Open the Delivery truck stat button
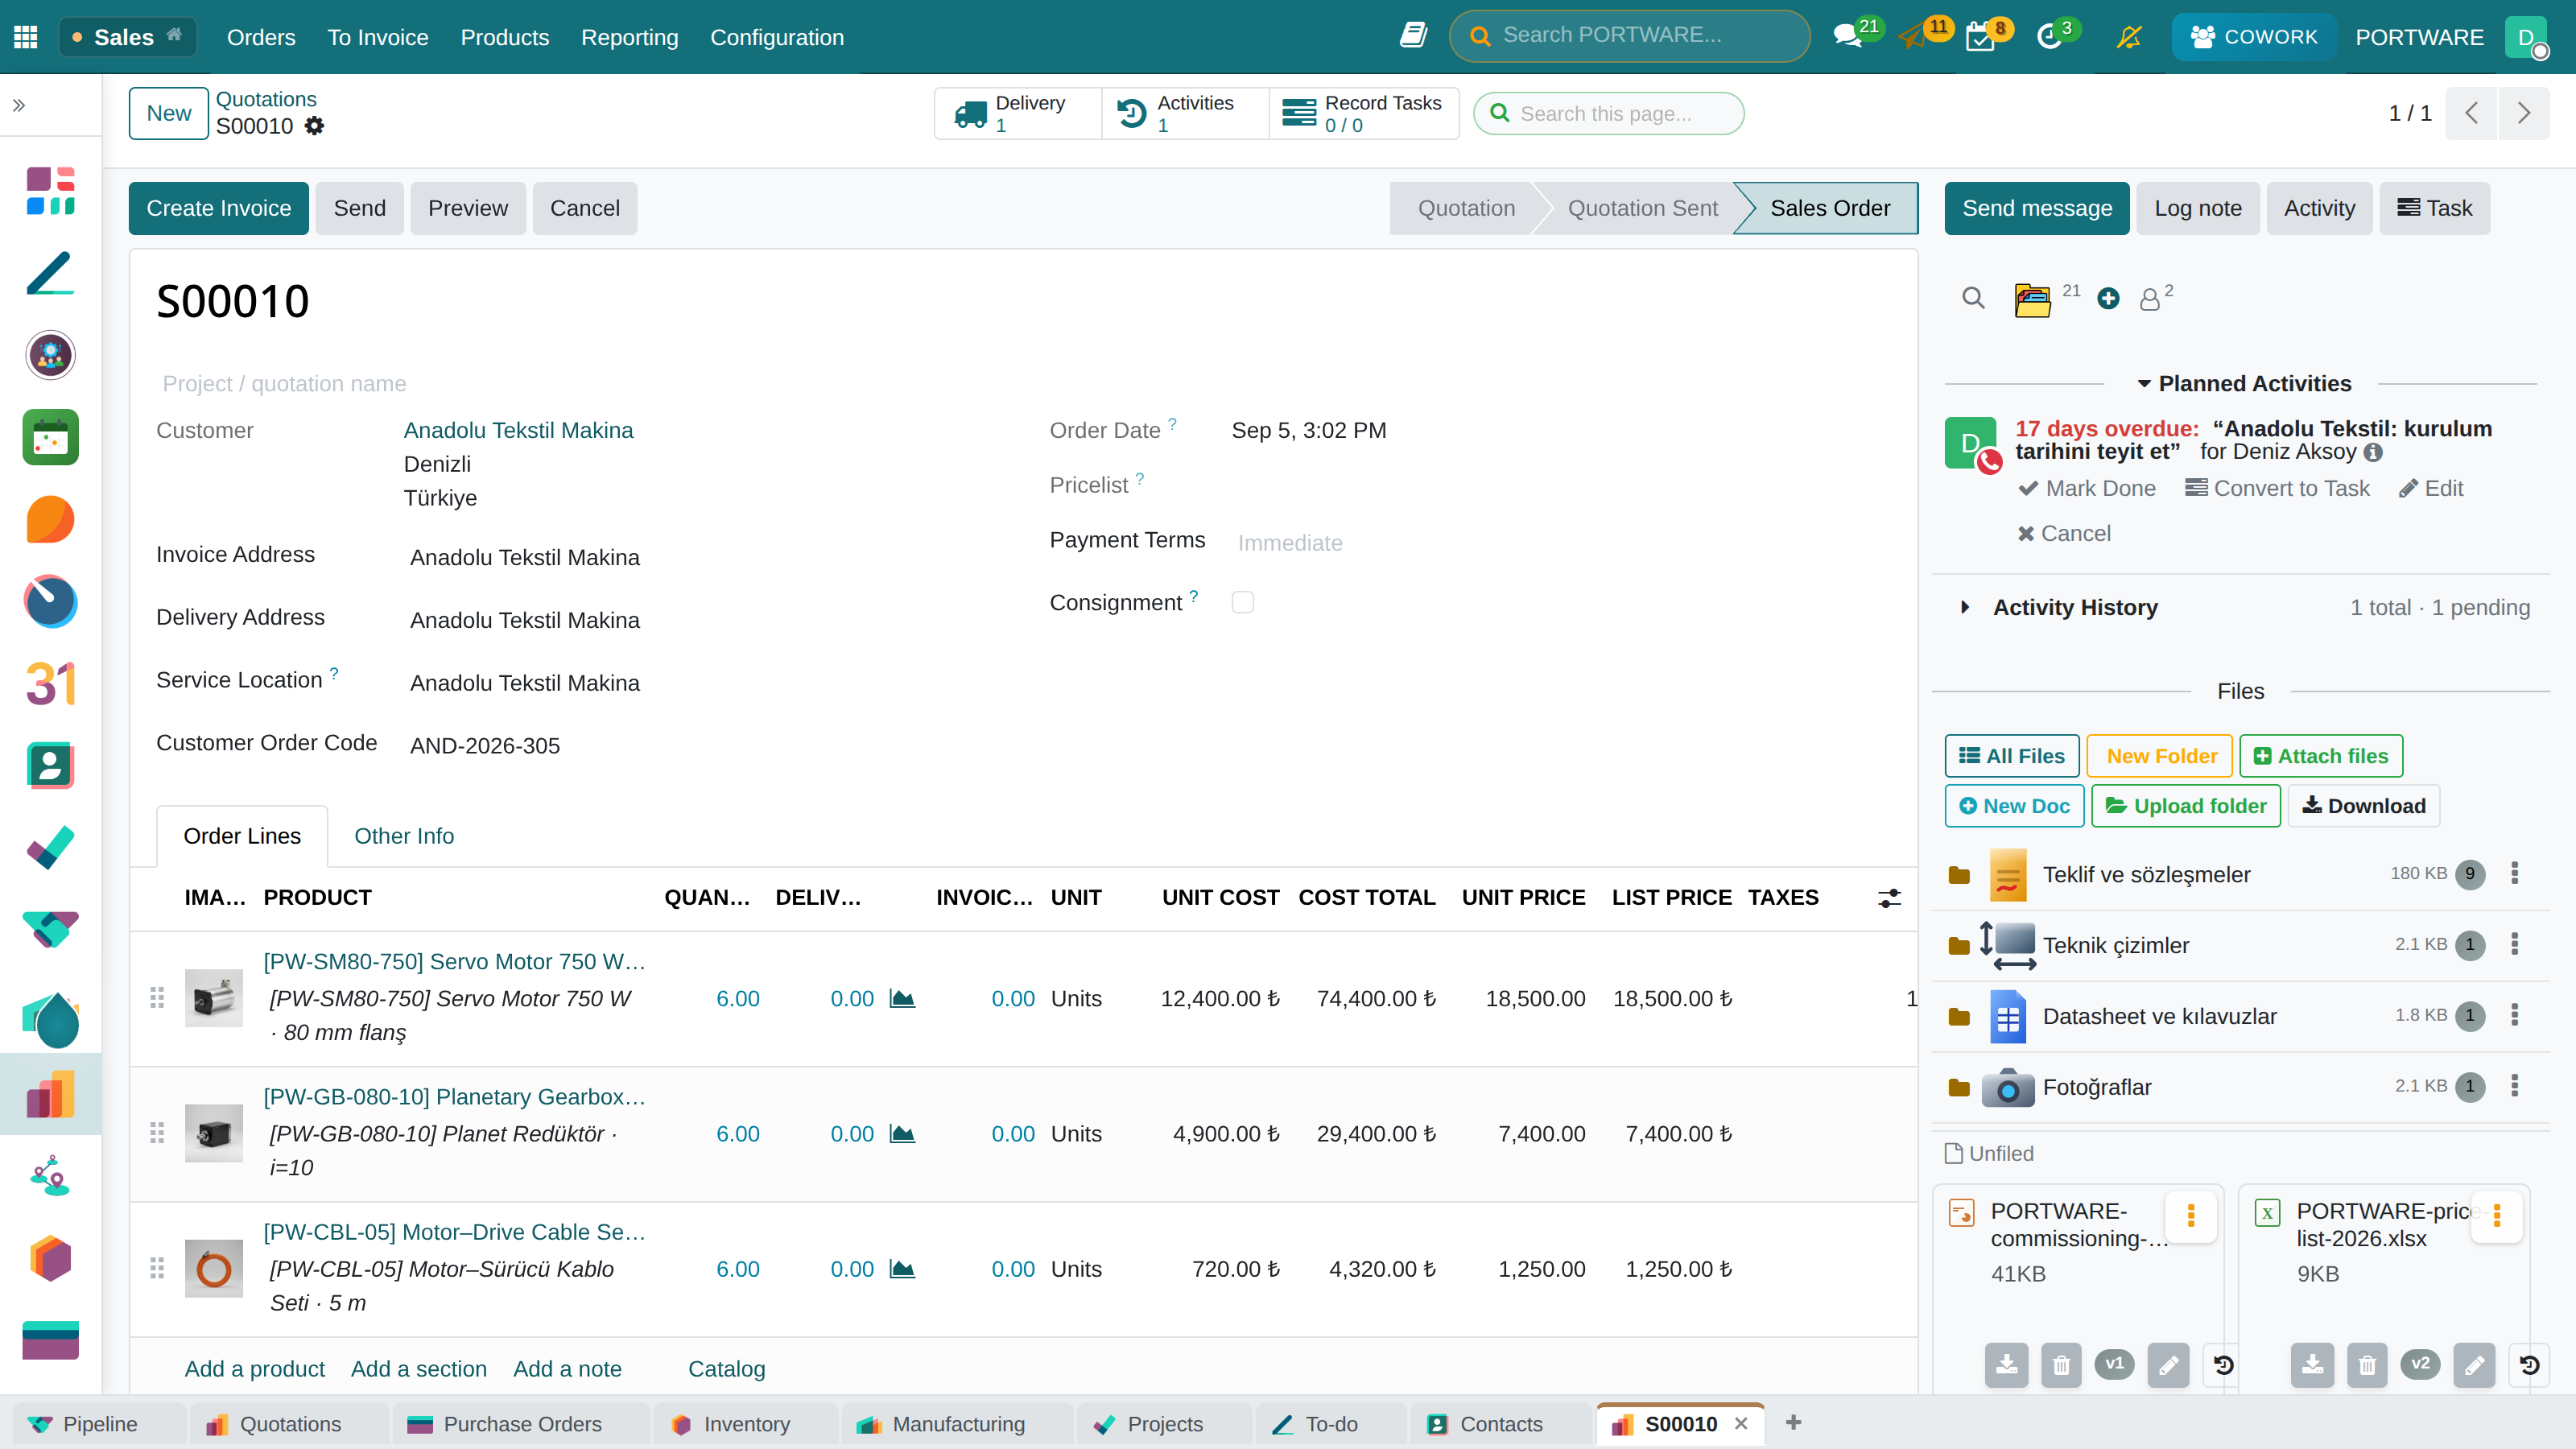Image resolution: width=2576 pixels, height=1449 pixels. pyautogui.click(x=1018, y=113)
